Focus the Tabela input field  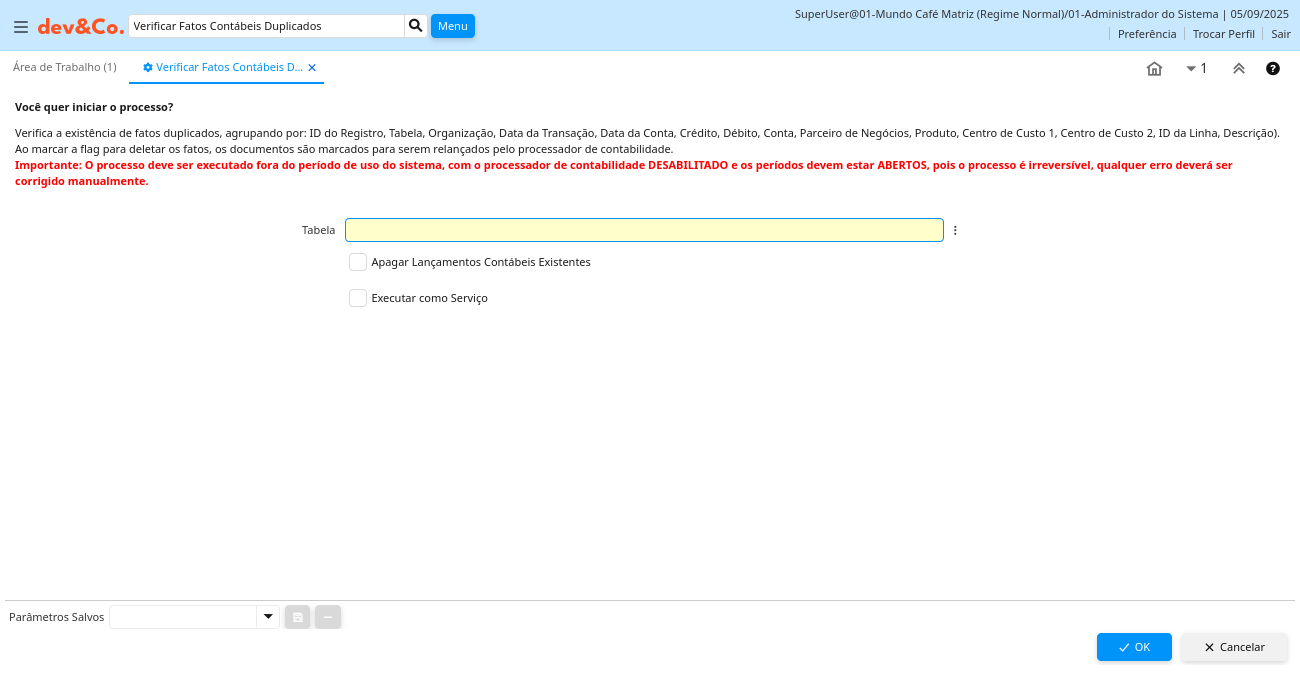644,230
